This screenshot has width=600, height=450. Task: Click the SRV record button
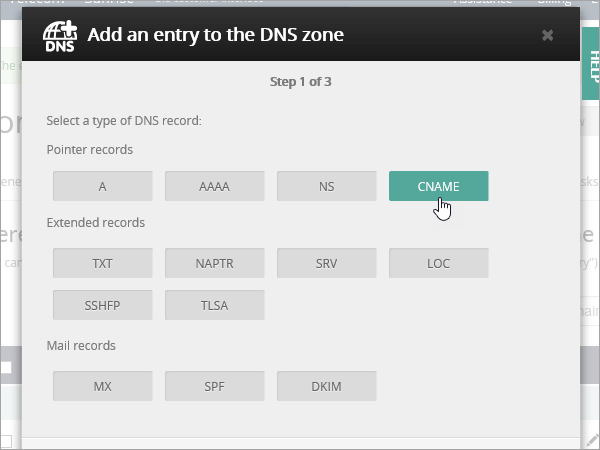(x=326, y=264)
